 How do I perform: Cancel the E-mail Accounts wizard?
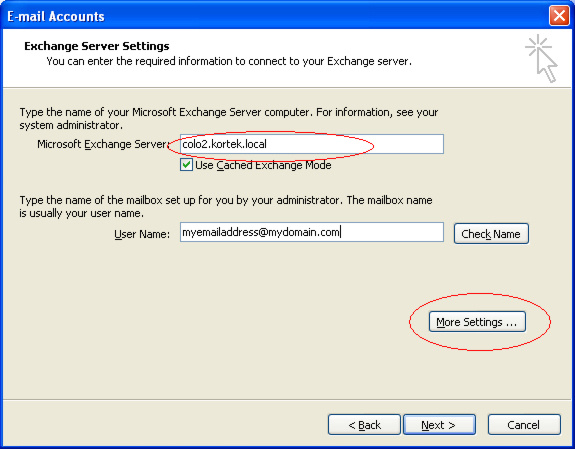(x=524, y=425)
